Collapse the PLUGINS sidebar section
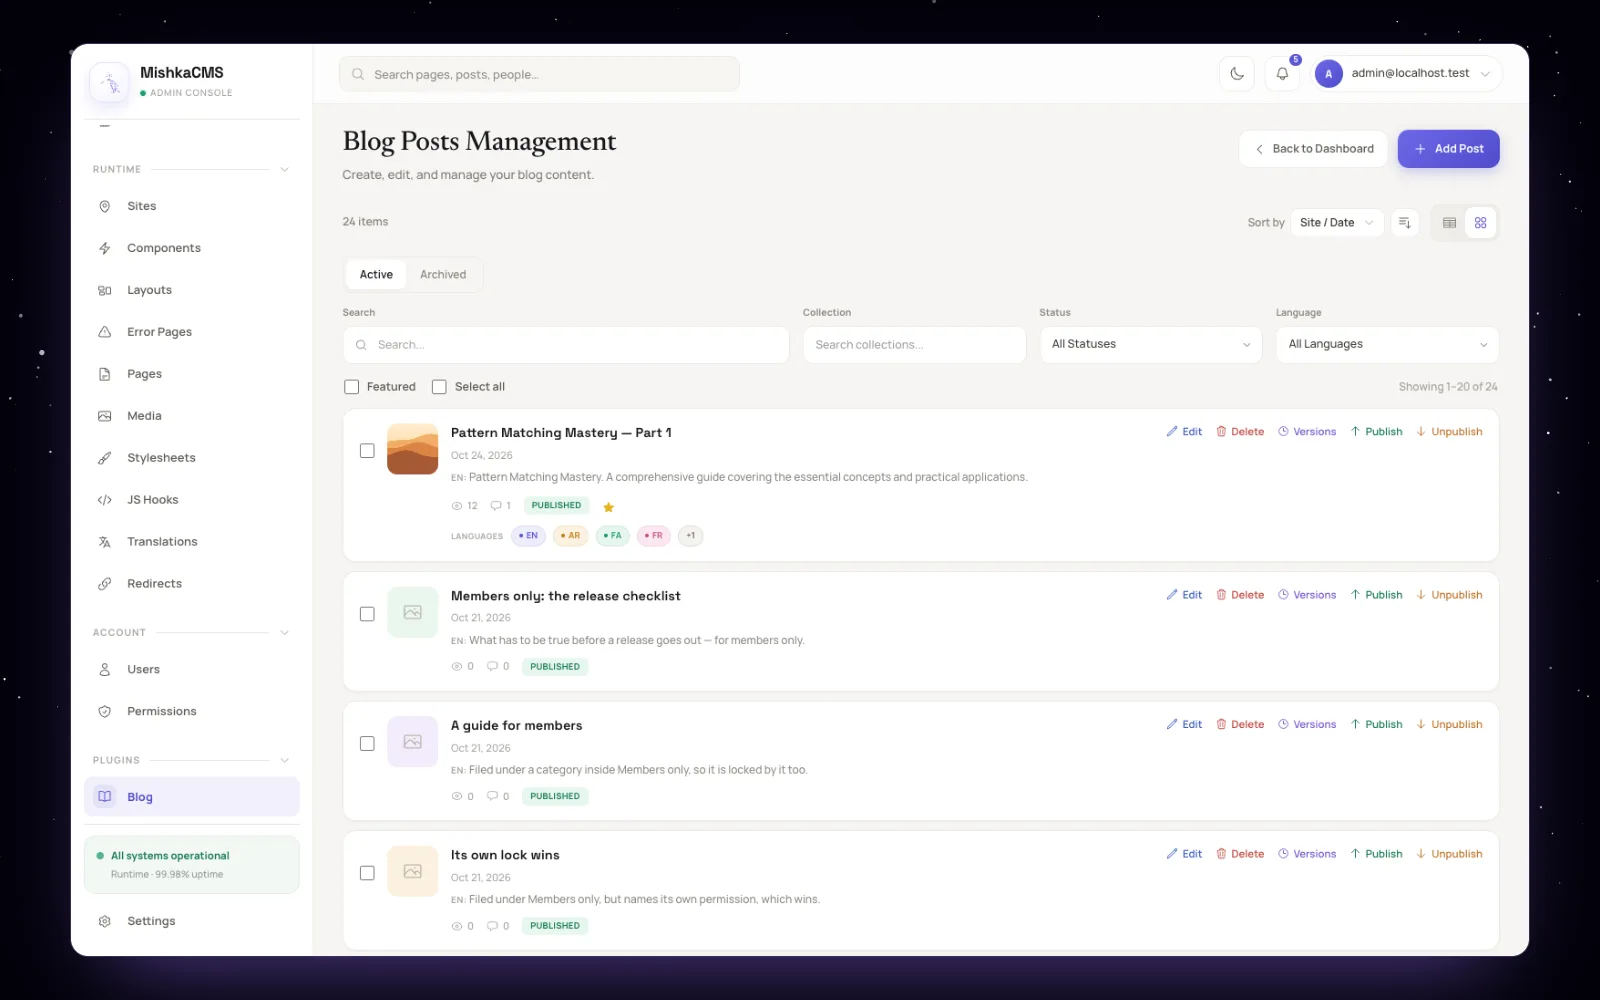The image size is (1600, 1000). coord(284,761)
